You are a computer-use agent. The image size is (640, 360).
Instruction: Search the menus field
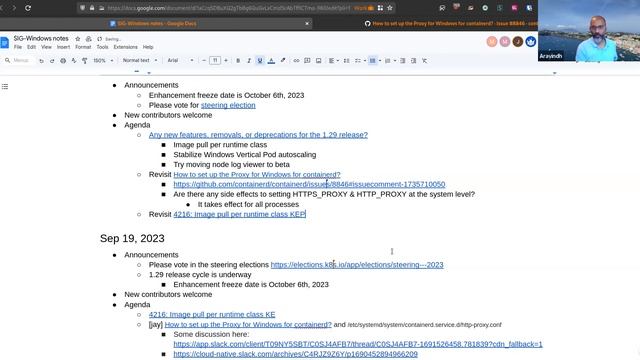(x=18, y=60)
